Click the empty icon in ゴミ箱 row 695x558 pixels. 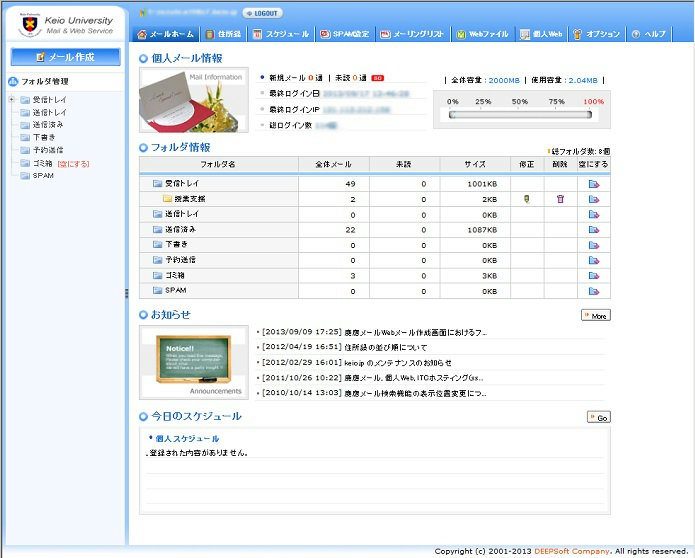coord(594,275)
